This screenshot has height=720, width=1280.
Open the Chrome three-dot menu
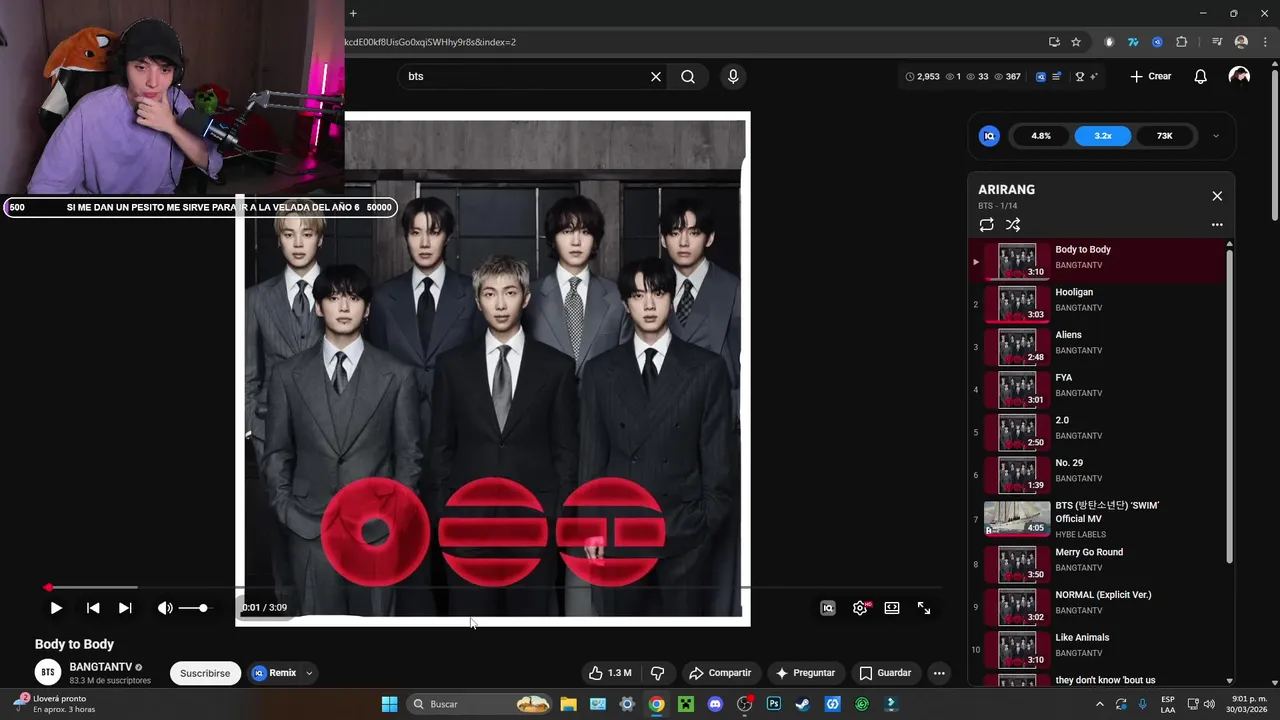1265,42
